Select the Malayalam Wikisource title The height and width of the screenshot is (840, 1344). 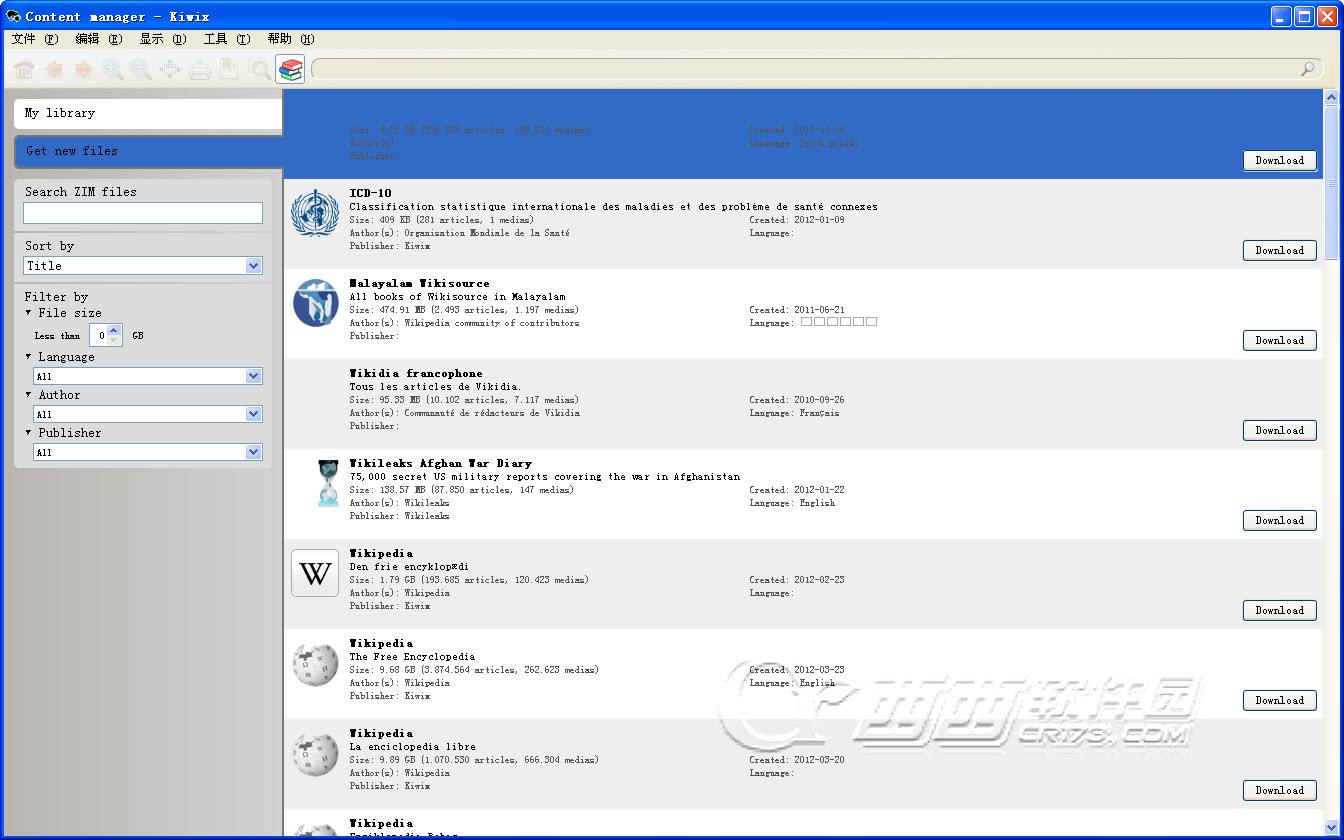click(420, 283)
